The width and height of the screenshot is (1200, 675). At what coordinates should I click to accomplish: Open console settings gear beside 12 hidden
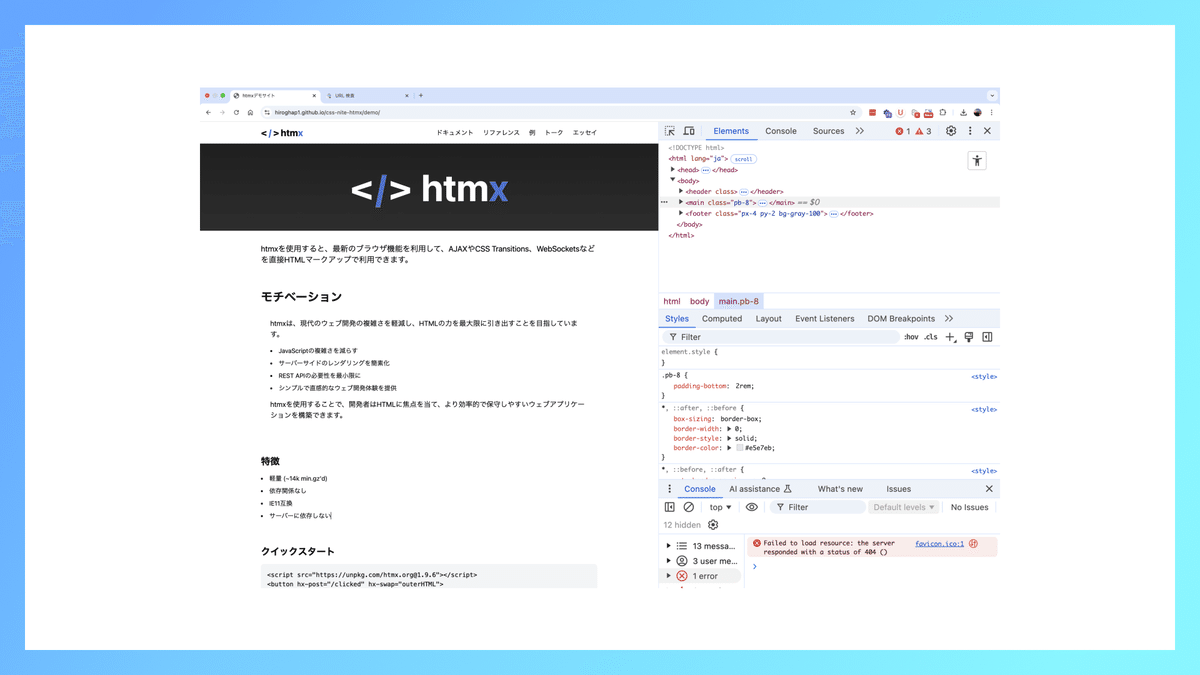pos(713,525)
